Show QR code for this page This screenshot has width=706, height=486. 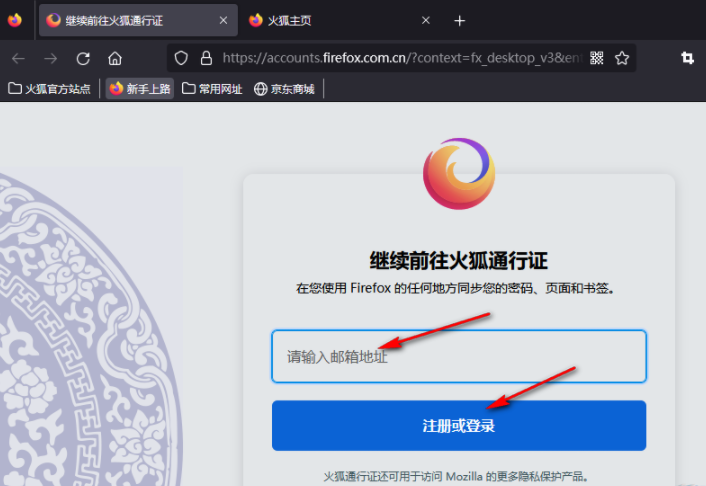[x=597, y=58]
